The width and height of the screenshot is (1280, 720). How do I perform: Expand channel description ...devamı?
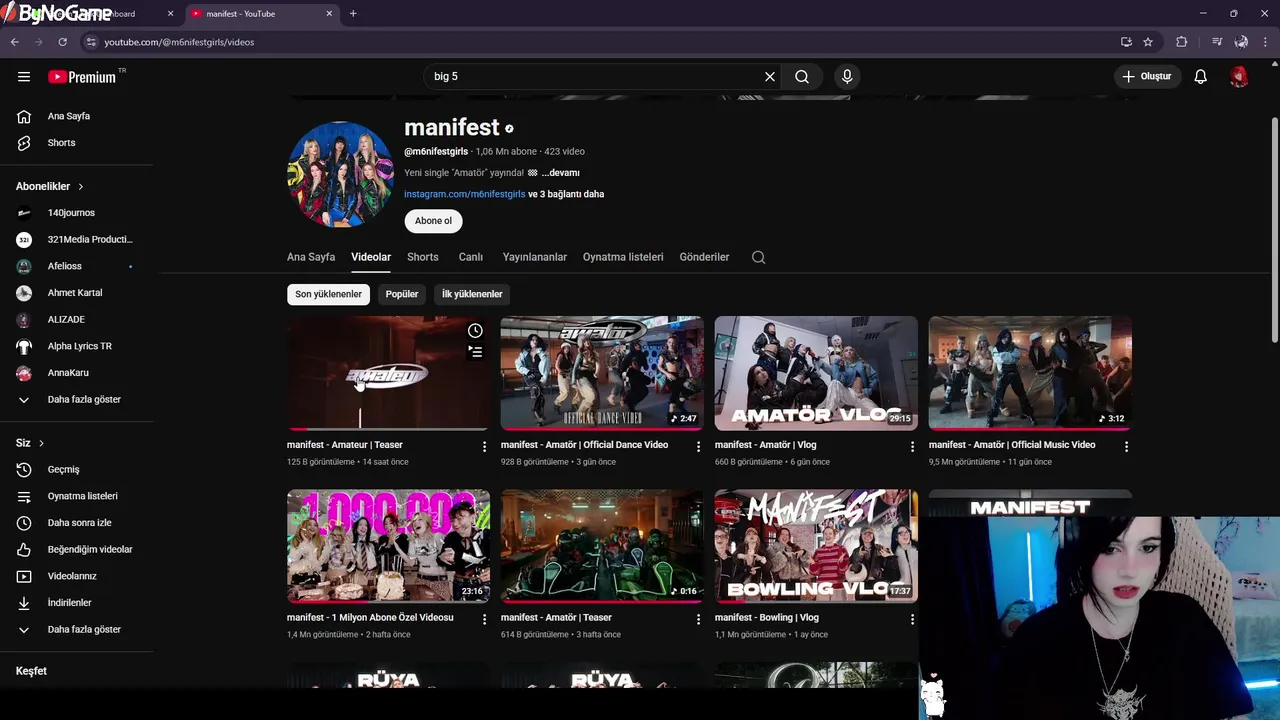pos(560,173)
